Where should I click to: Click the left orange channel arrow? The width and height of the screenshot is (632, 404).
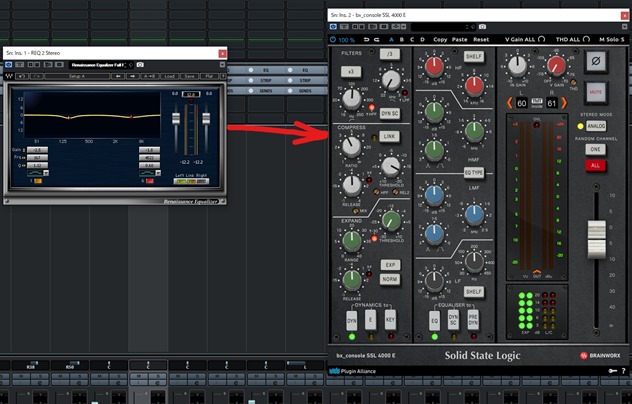(508, 103)
